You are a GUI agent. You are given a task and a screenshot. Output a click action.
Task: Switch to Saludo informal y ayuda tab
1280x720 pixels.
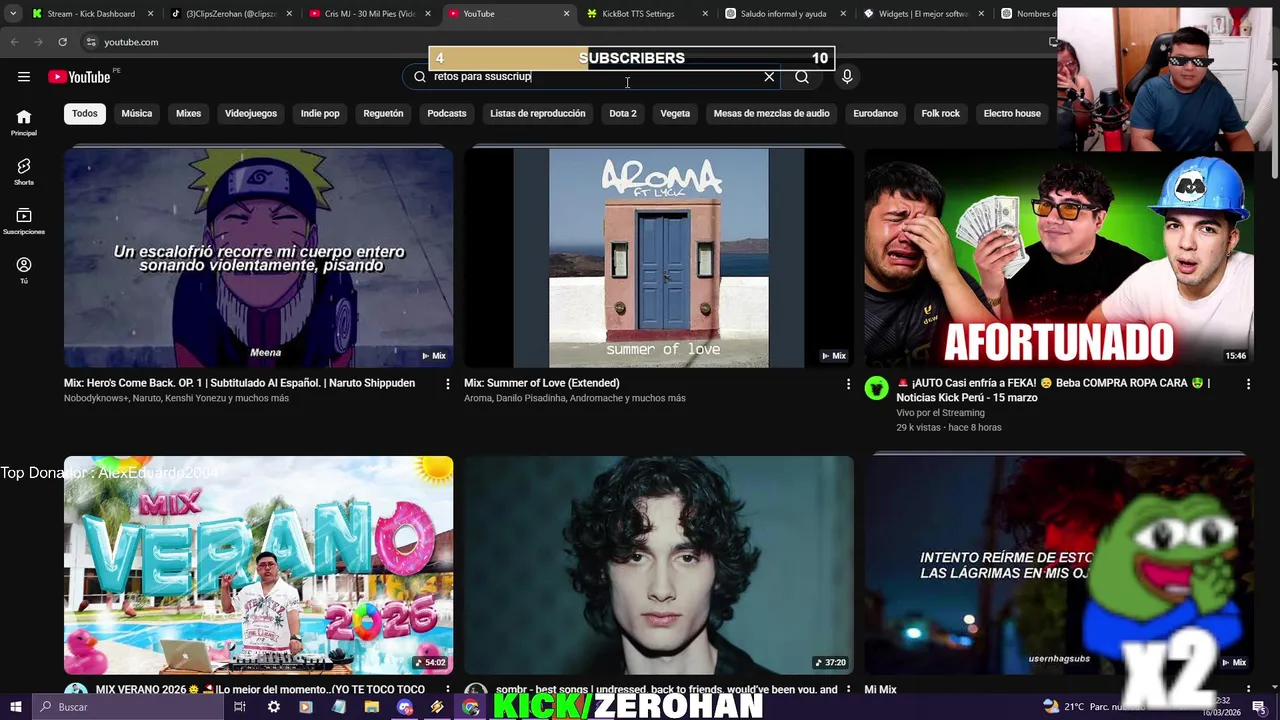784,14
